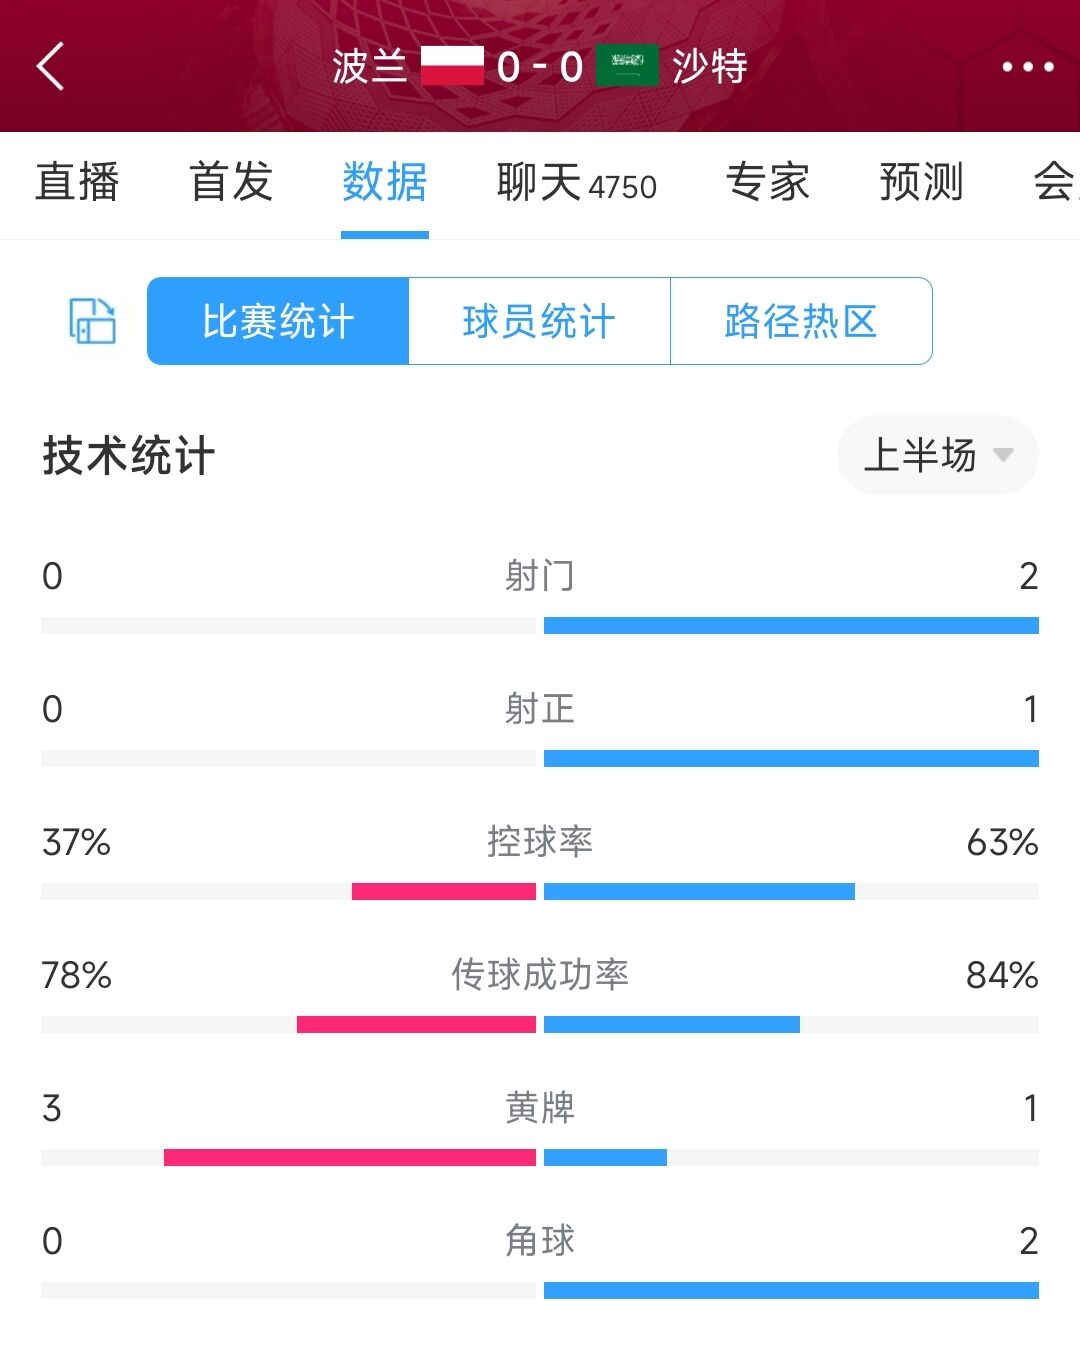
Task: Tap the 沙特 team name
Action: pyautogui.click(x=710, y=66)
